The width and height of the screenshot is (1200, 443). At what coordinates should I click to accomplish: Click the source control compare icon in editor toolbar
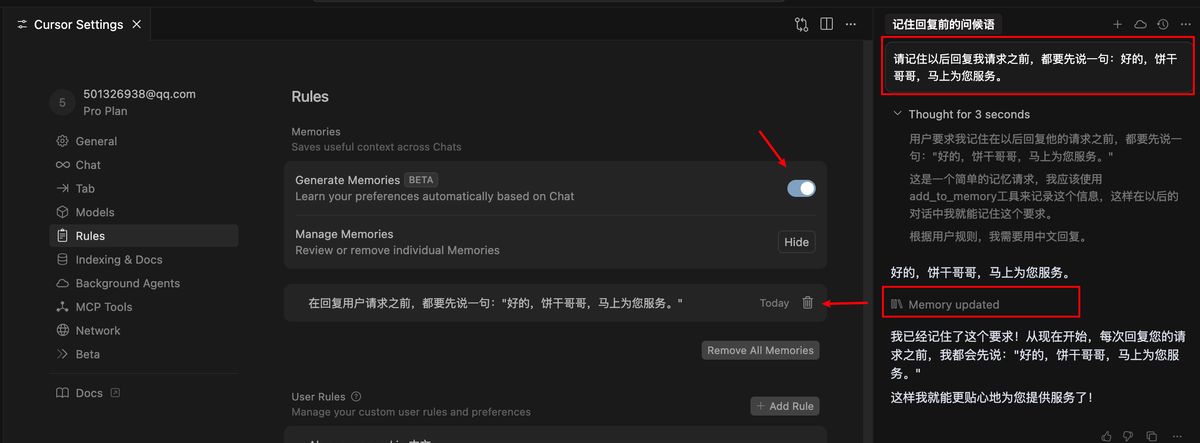tap(801, 24)
